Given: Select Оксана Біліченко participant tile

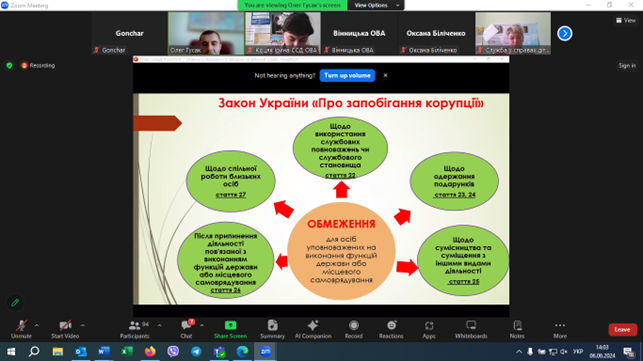Looking at the screenshot, I should point(436,33).
